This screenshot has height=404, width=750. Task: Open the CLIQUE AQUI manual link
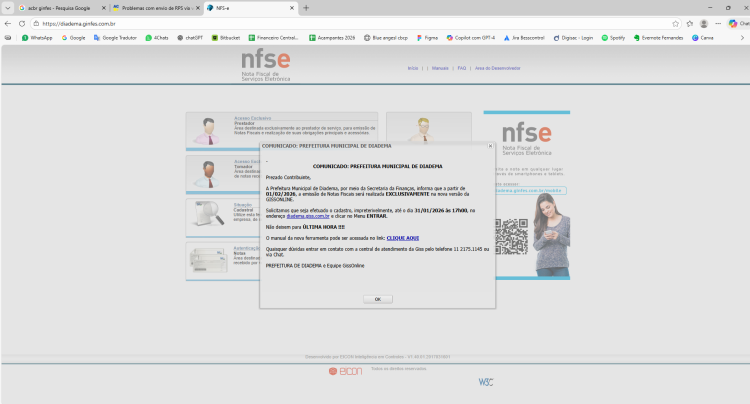click(403, 238)
